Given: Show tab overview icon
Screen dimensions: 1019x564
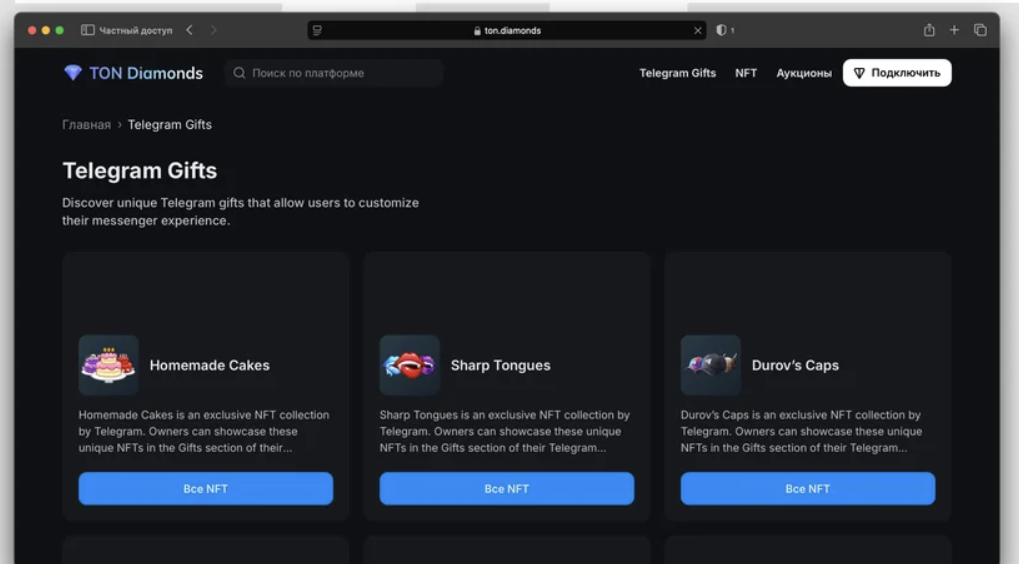Looking at the screenshot, I should click(x=980, y=30).
